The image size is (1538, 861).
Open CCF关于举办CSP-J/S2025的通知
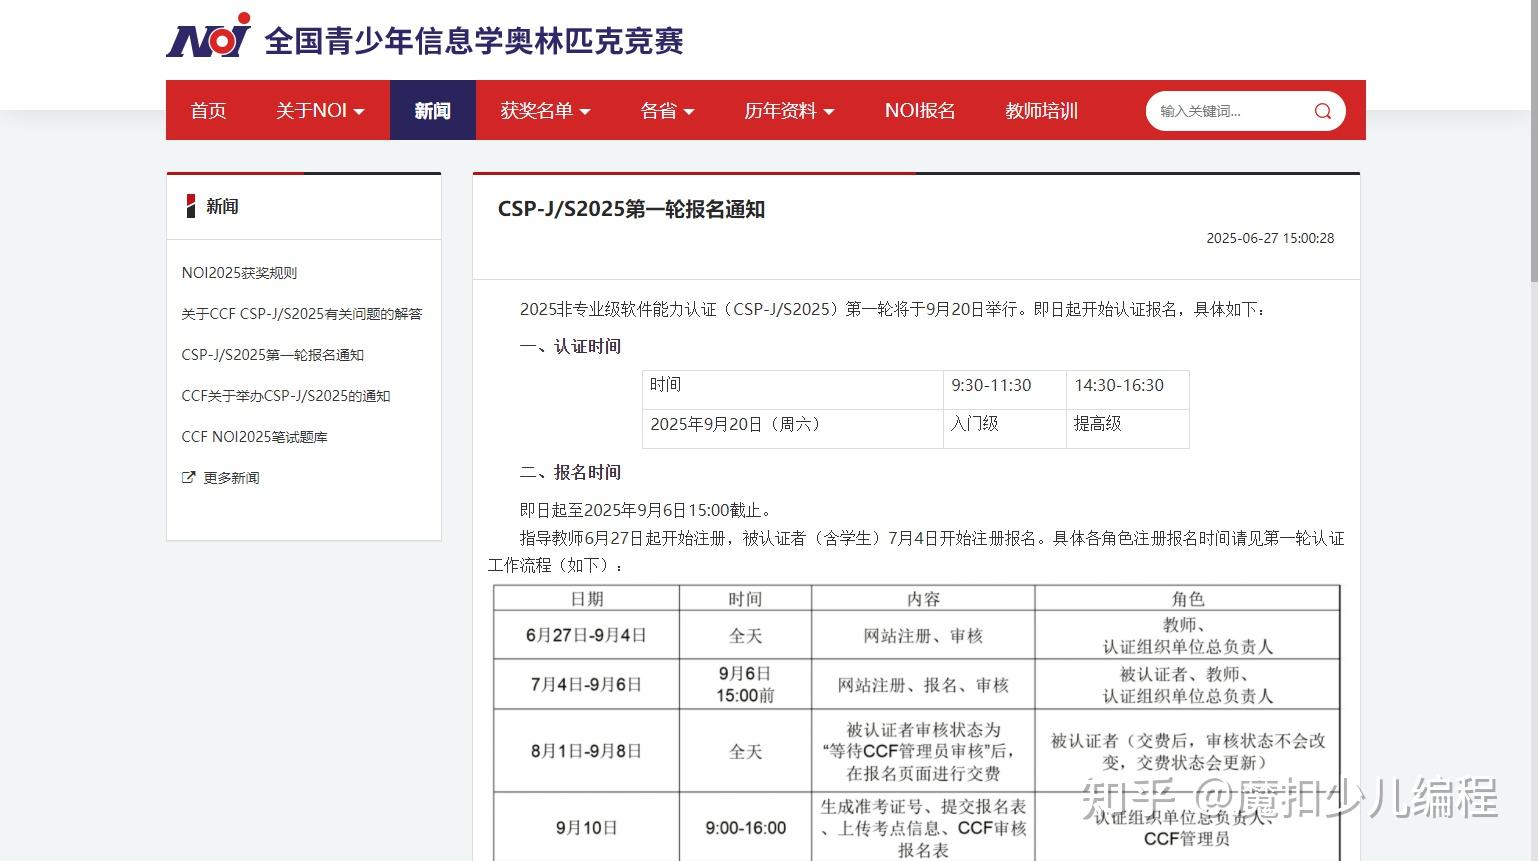click(286, 396)
